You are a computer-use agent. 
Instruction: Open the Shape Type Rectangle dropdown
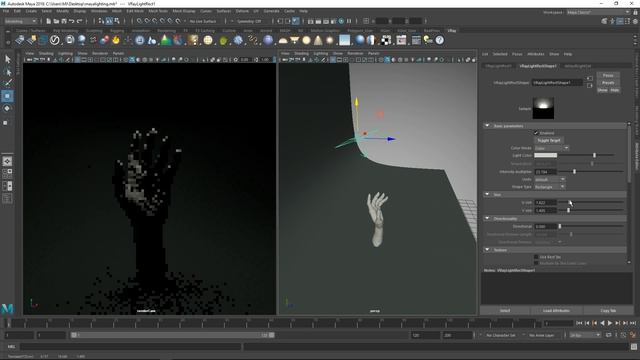[550, 187]
